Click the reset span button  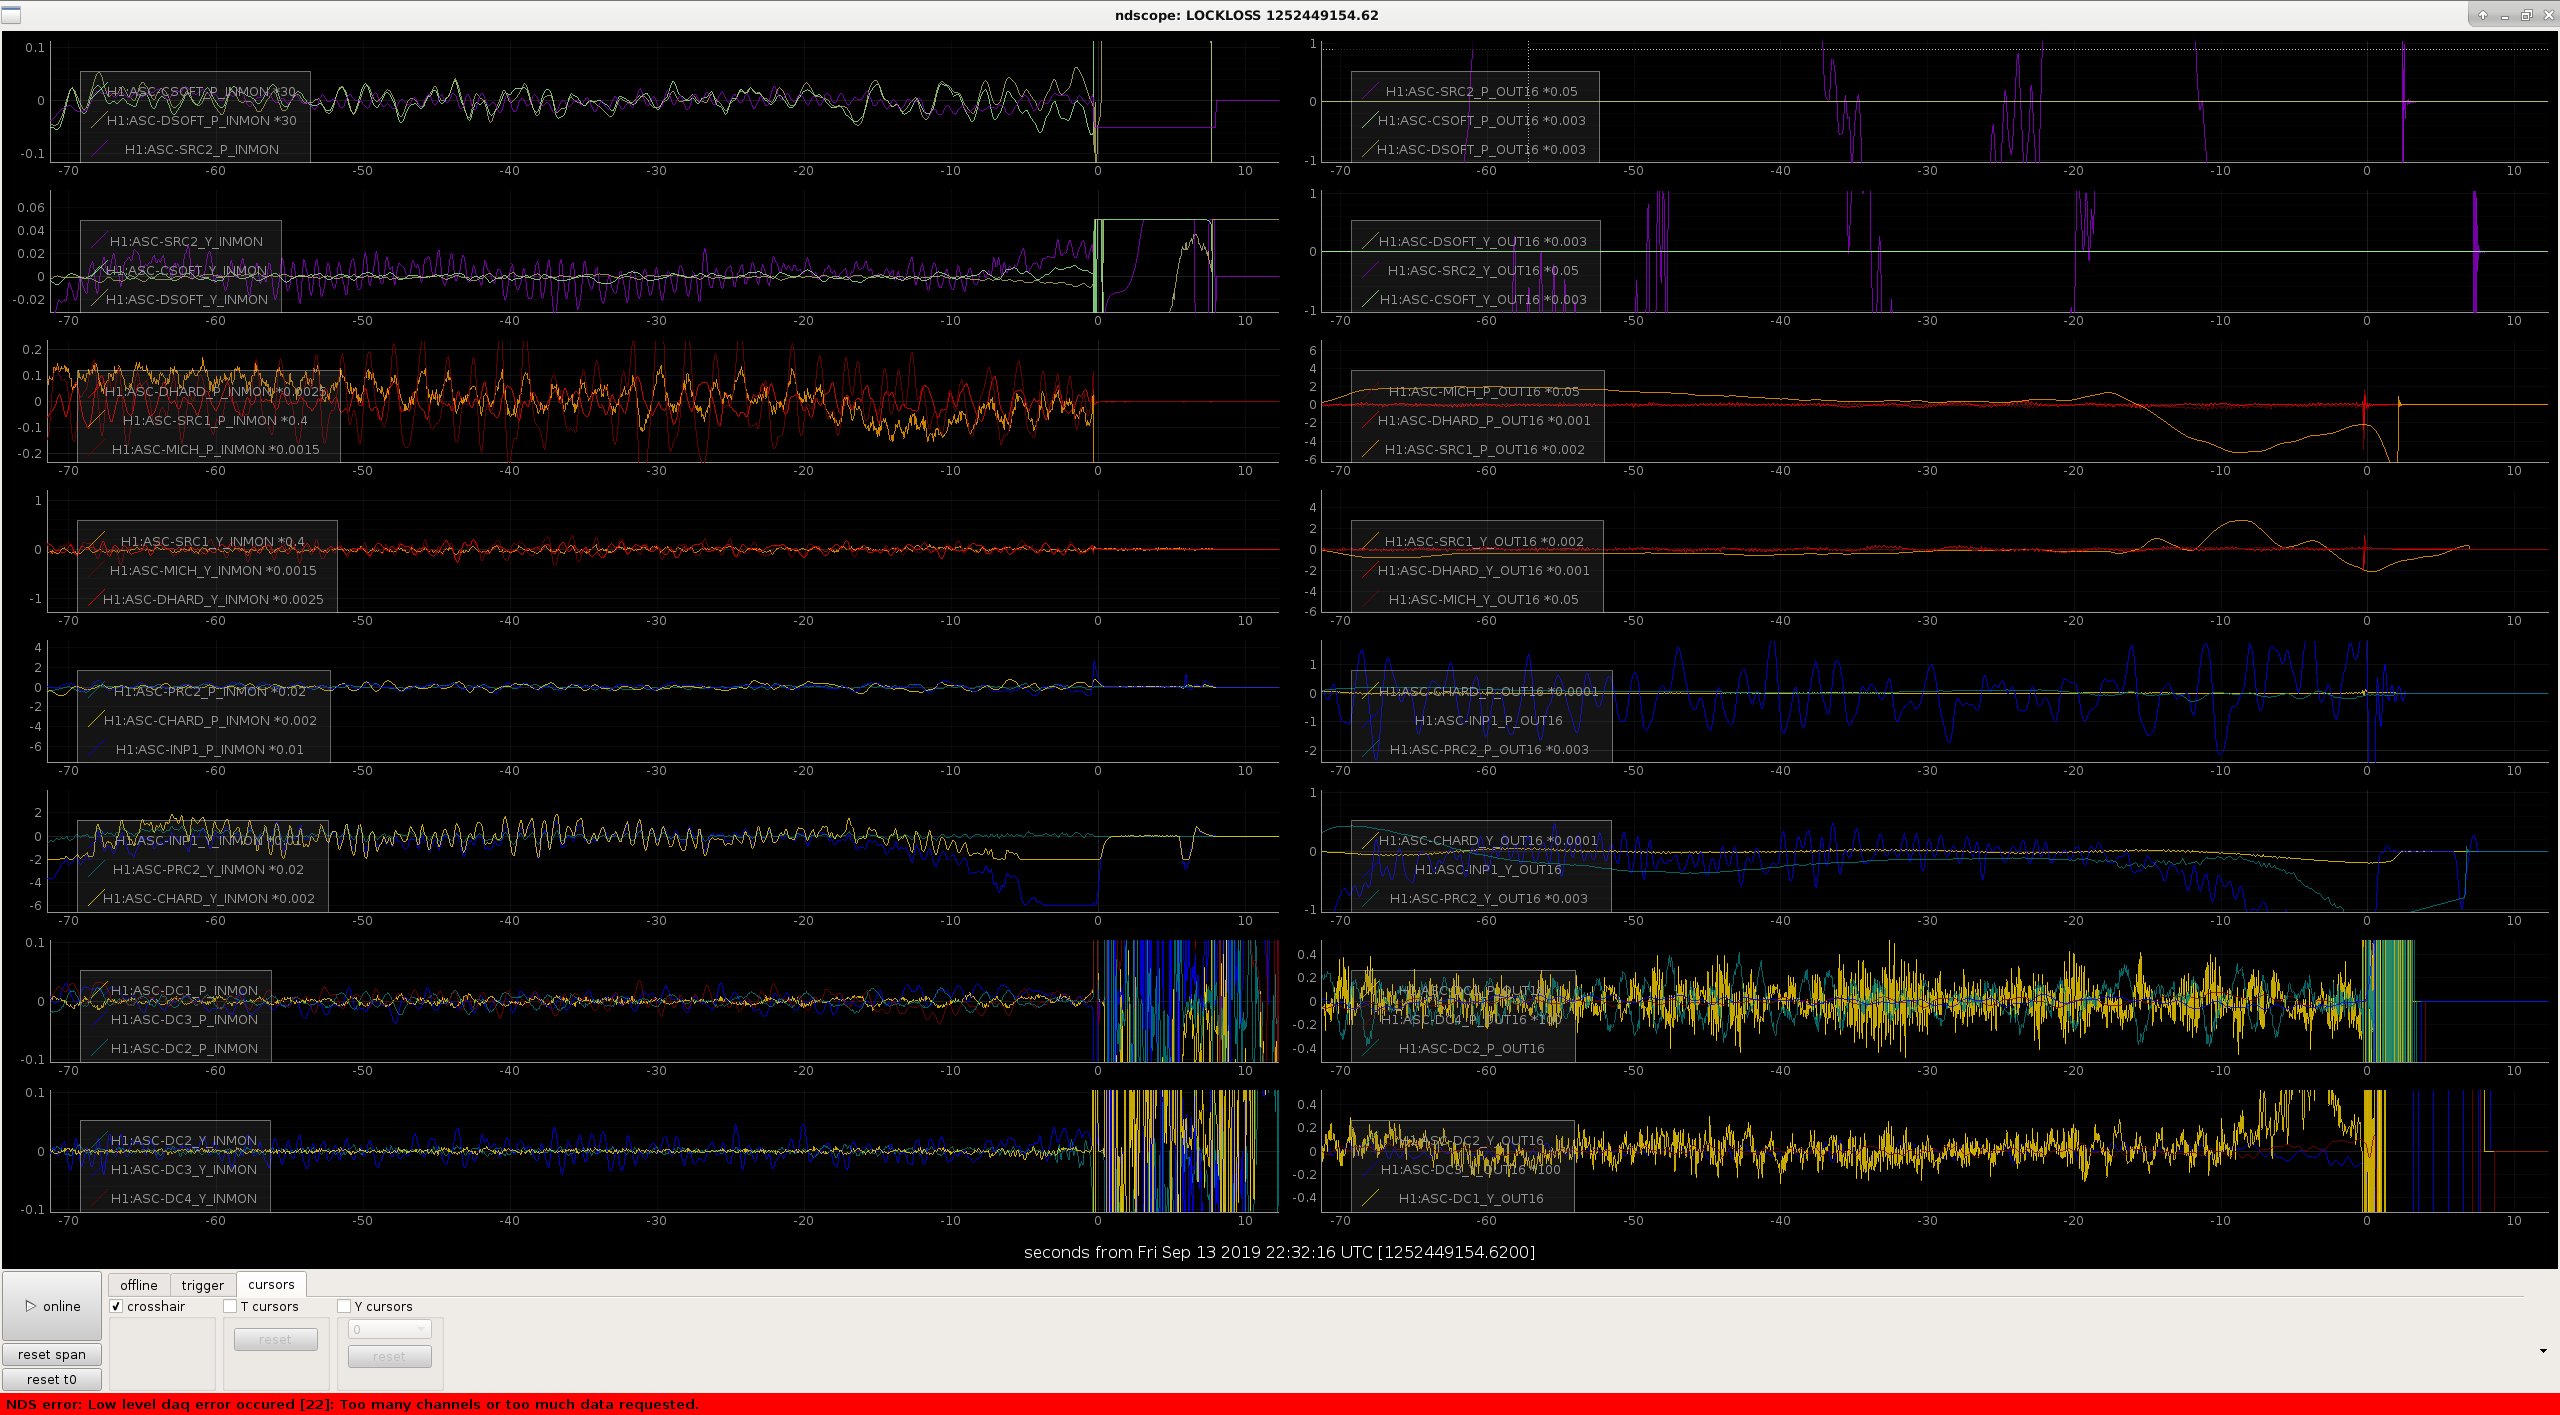click(52, 1355)
